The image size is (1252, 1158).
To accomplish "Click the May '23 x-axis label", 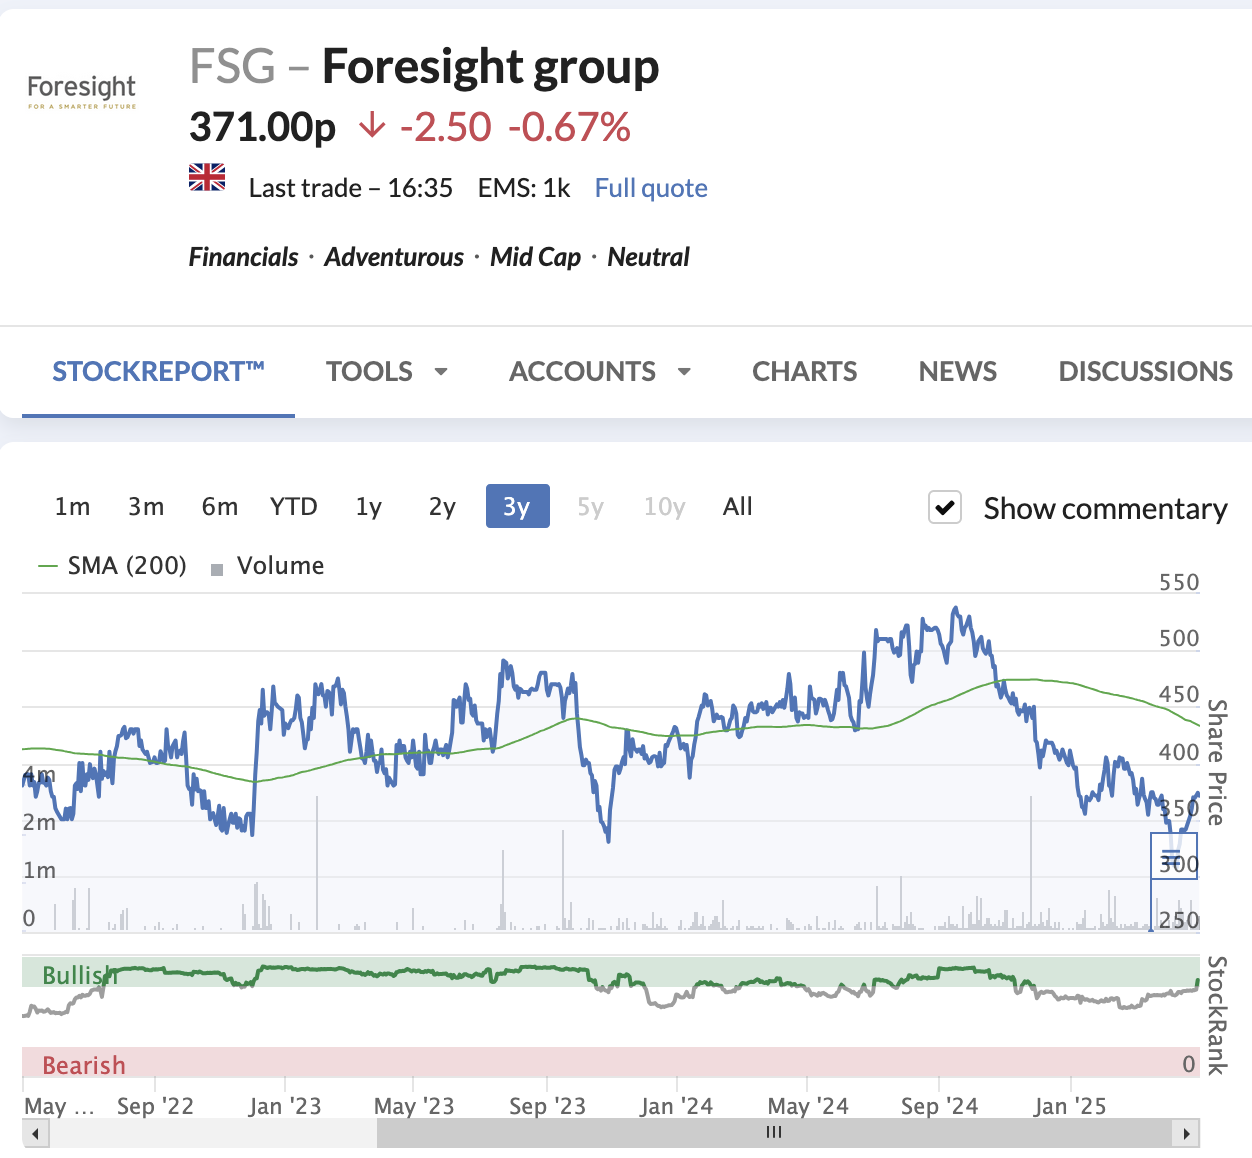I will pos(414,1106).
